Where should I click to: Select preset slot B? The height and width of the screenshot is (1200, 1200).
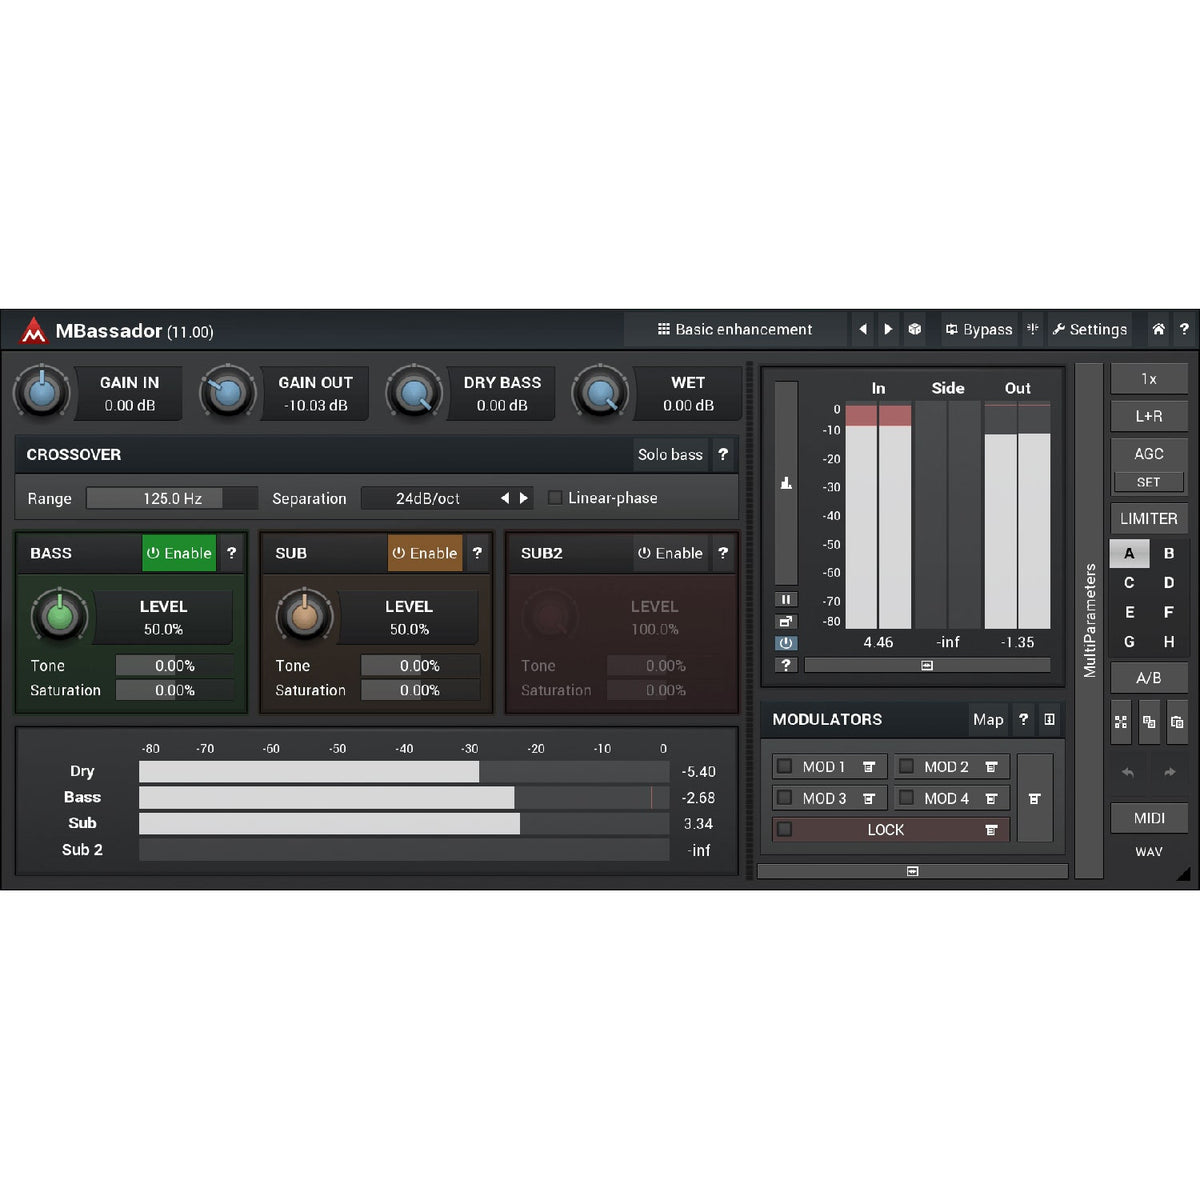(x=1168, y=553)
